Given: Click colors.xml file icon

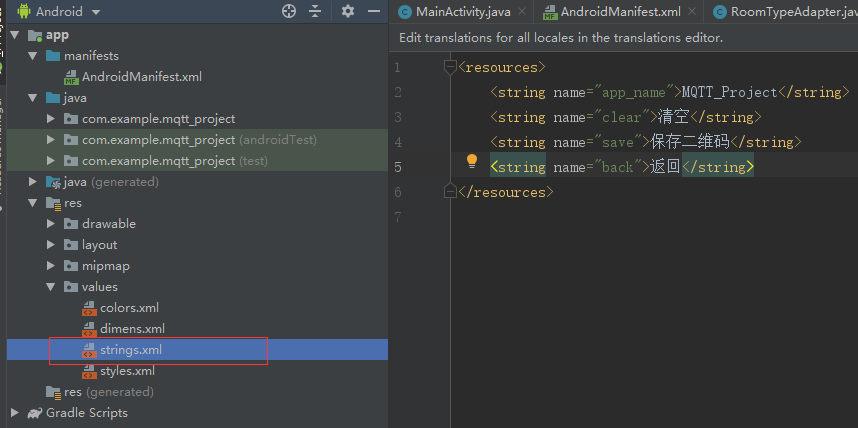Looking at the screenshot, I should (89, 308).
